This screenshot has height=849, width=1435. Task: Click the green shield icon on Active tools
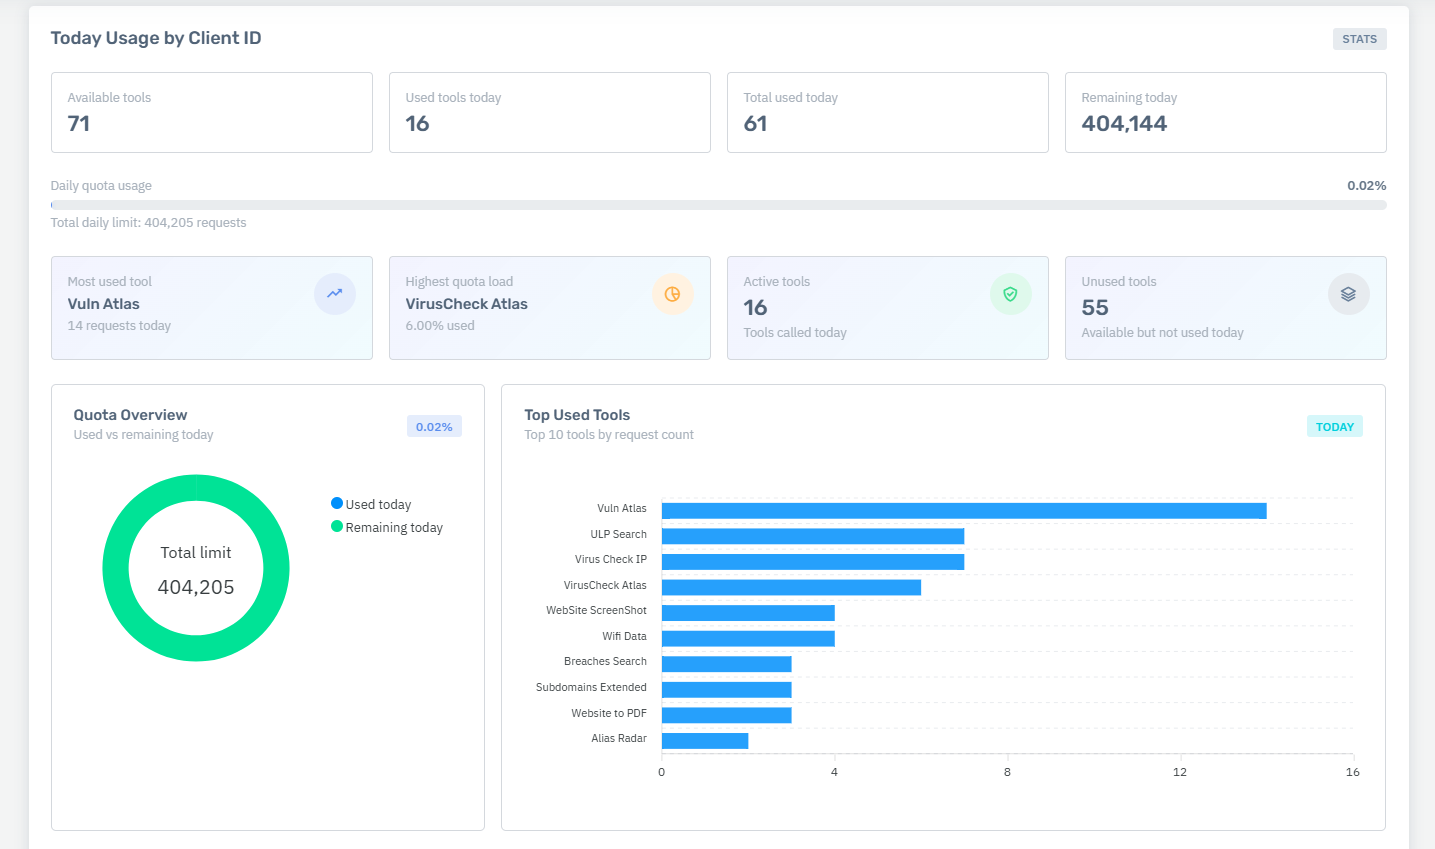pyautogui.click(x=1011, y=294)
